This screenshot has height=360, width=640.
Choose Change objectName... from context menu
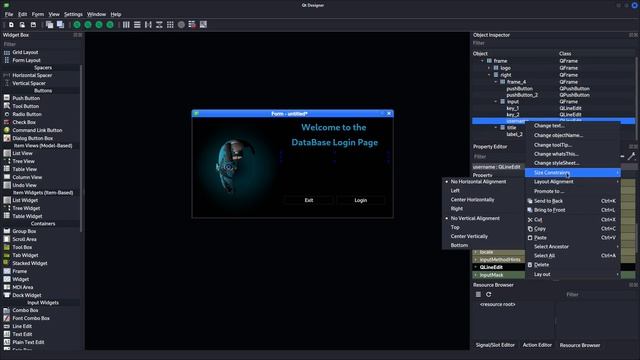[x=573, y=135]
